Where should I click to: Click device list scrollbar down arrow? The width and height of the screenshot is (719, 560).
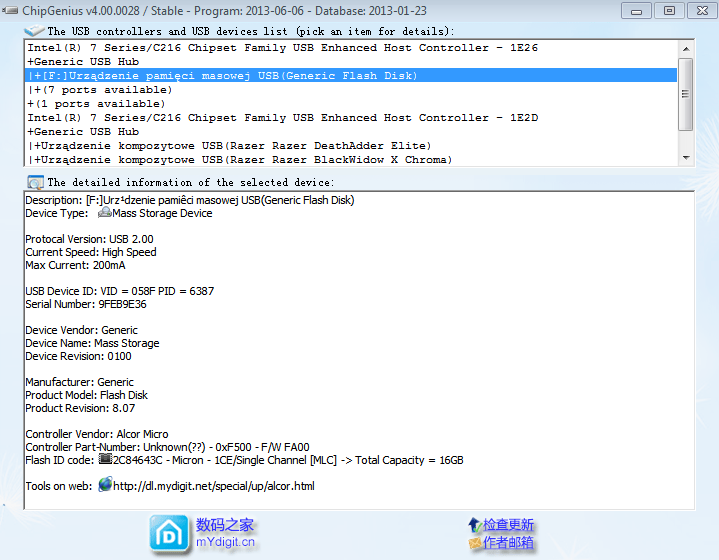686,158
